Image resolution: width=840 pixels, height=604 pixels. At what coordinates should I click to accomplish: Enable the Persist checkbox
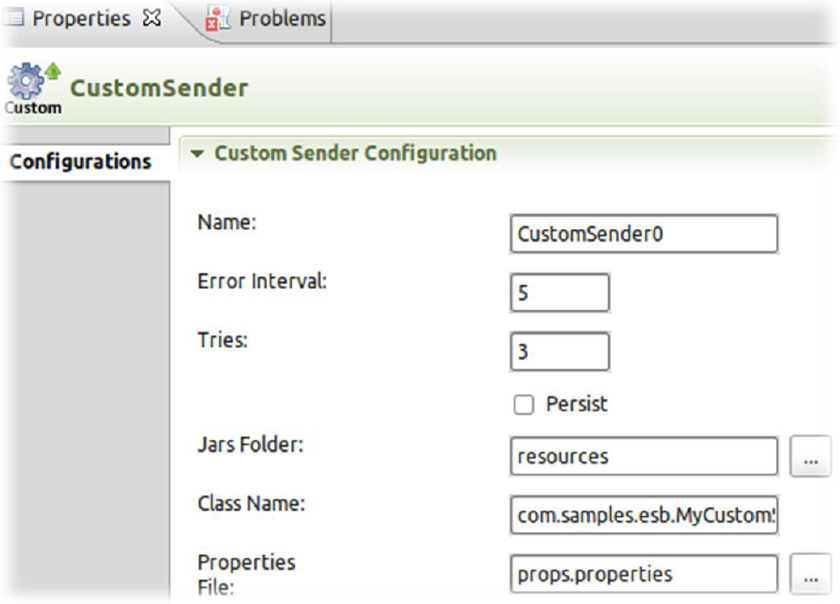point(523,405)
